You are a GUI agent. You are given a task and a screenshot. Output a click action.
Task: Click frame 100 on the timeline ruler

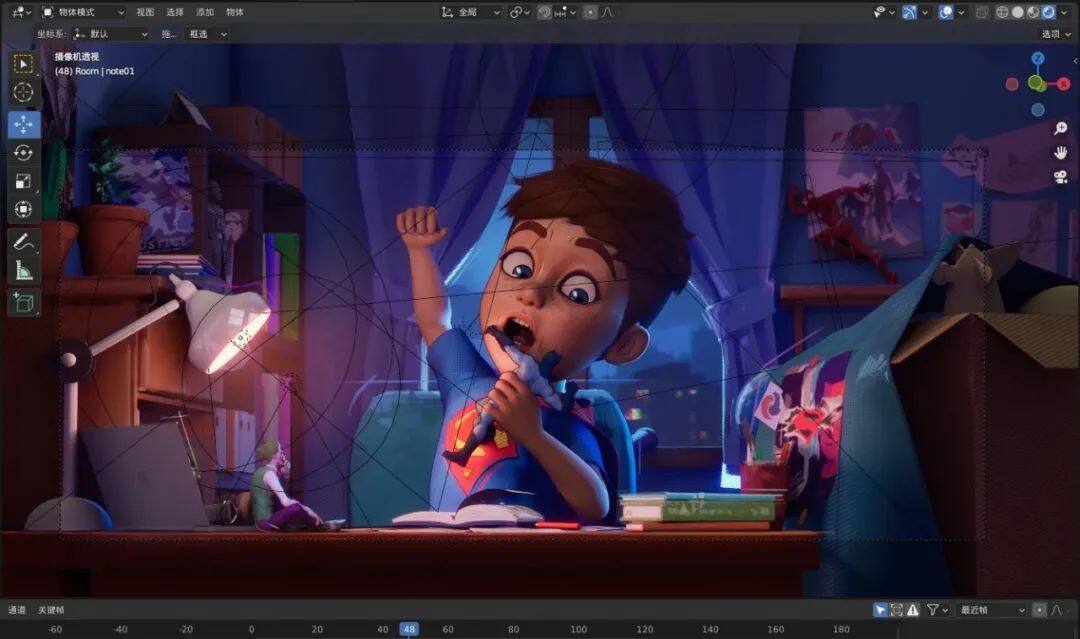[x=579, y=629]
